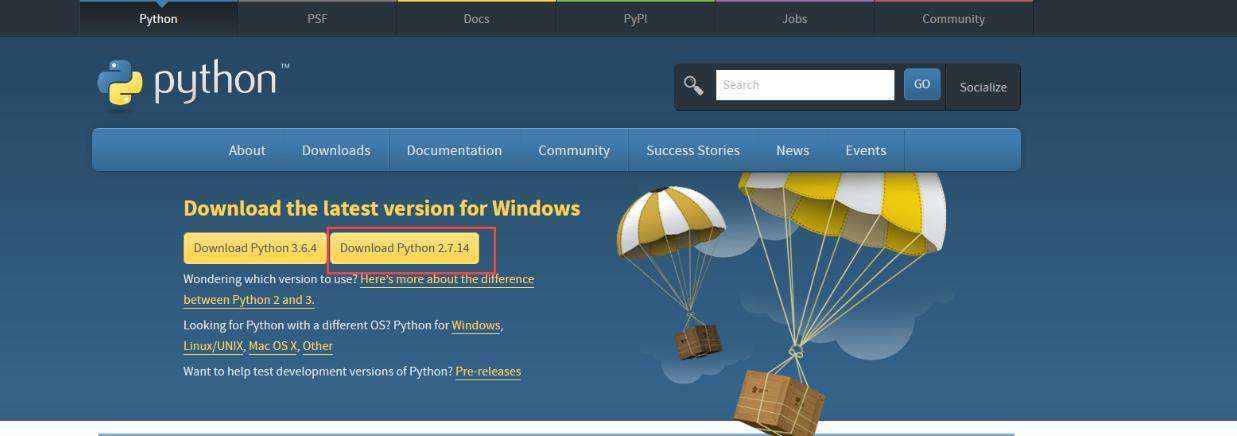Follow the Other OS link

(317, 346)
